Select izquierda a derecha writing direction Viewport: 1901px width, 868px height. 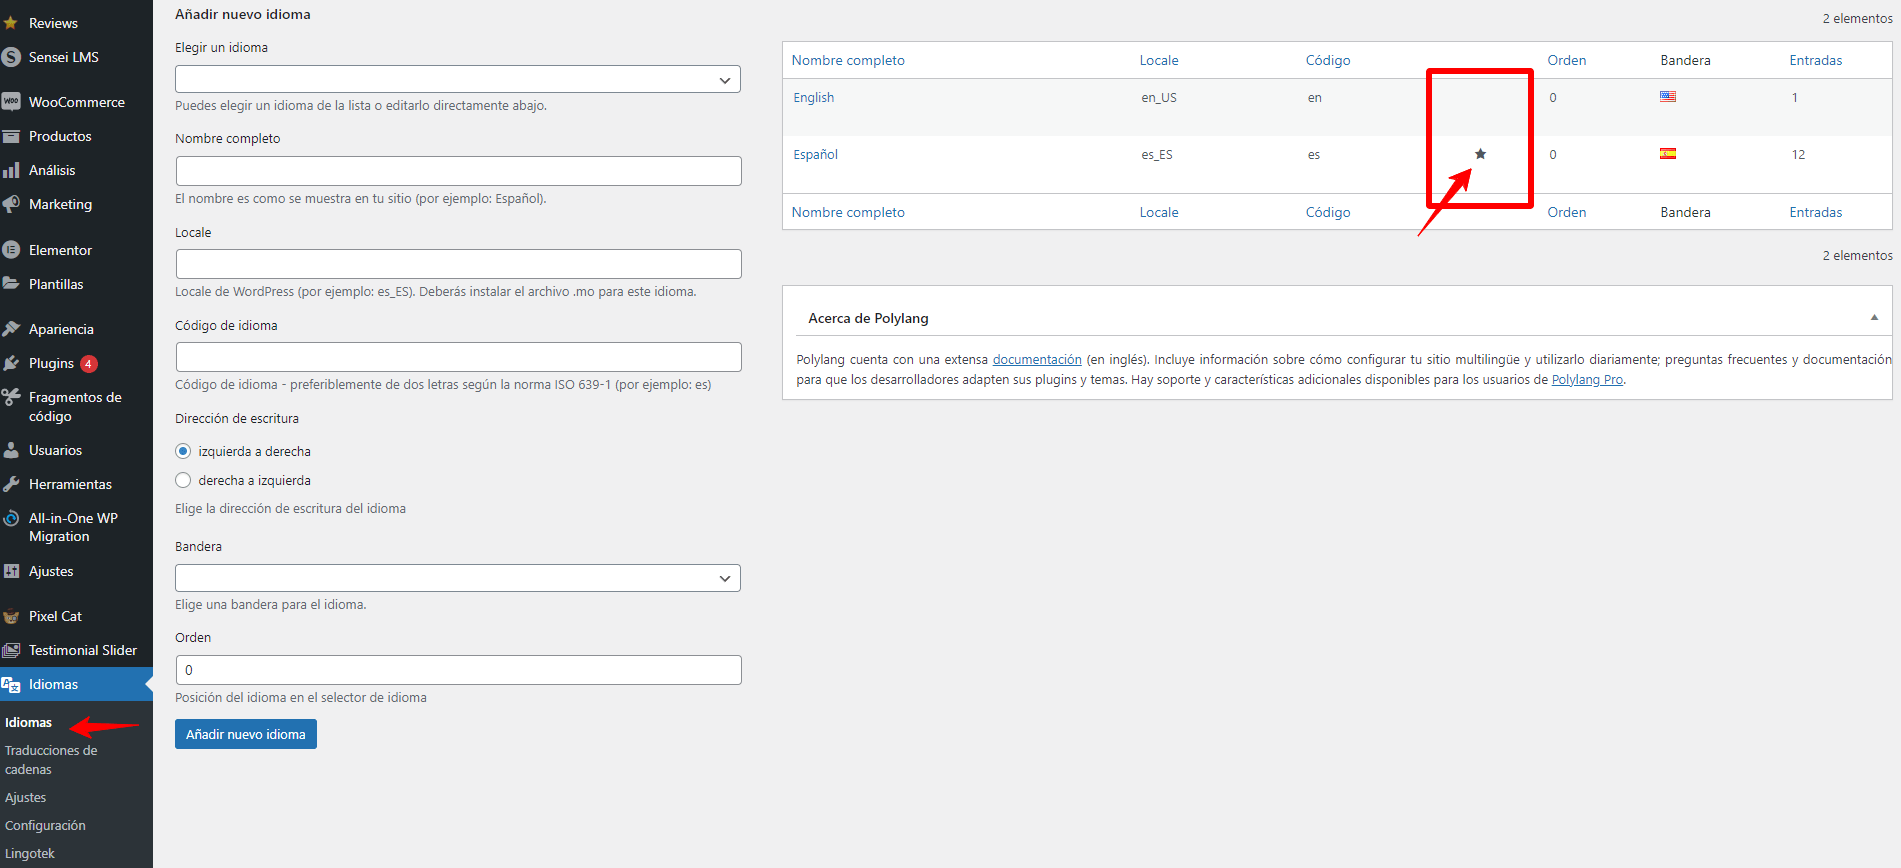183,451
